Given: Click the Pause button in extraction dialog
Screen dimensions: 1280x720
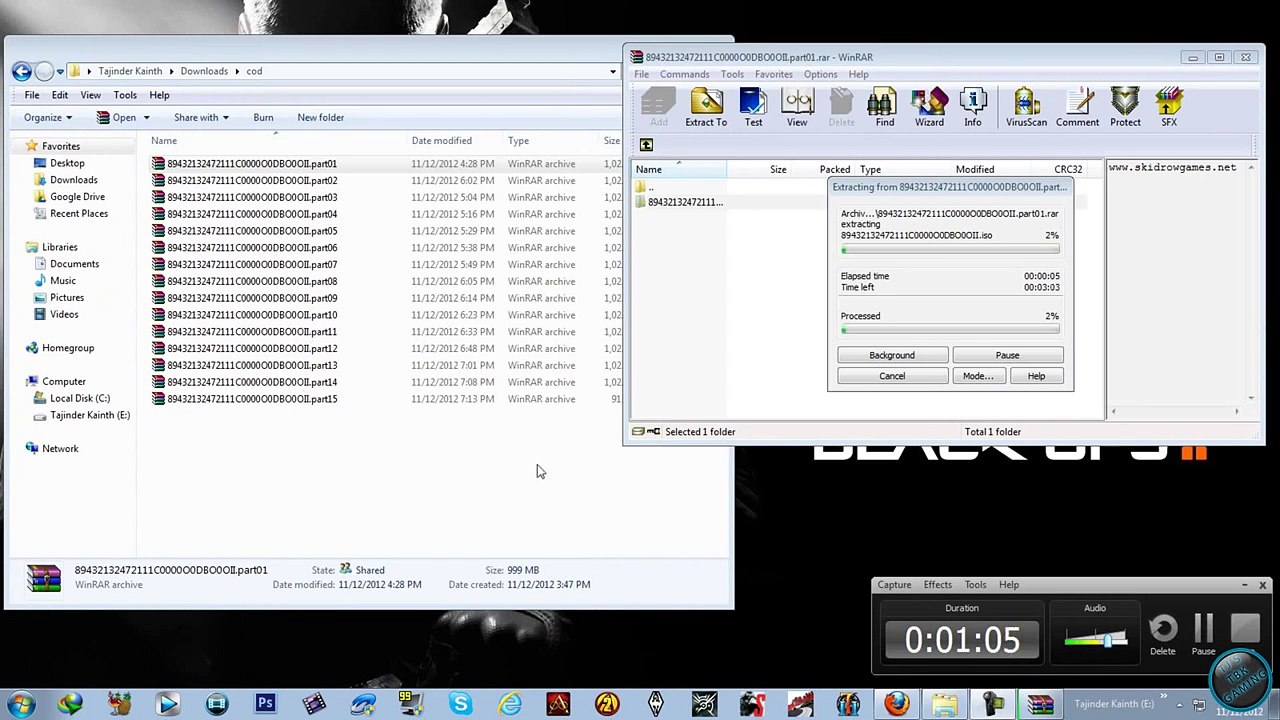Looking at the screenshot, I should 1007,355.
